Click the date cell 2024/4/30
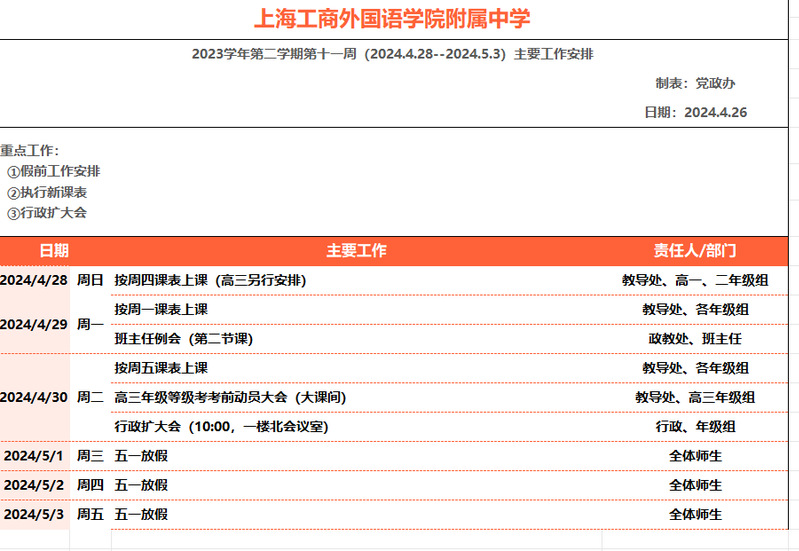Image resolution: width=799 pixels, height=551 pixels. pos(34,397)
